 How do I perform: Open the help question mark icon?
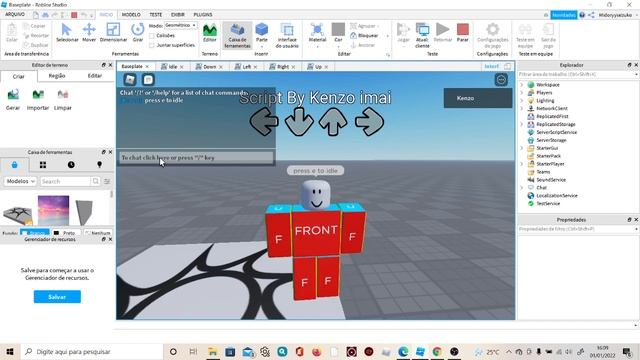582,15
